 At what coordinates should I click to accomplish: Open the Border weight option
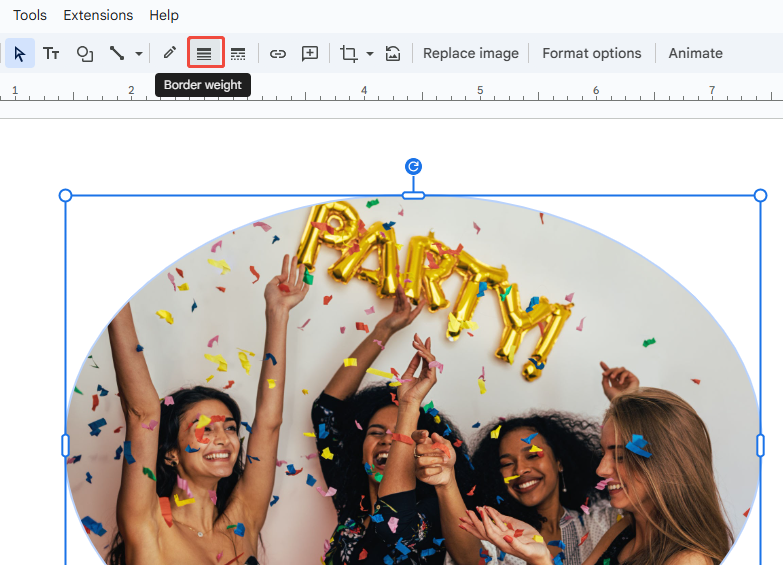pos(204,54)
